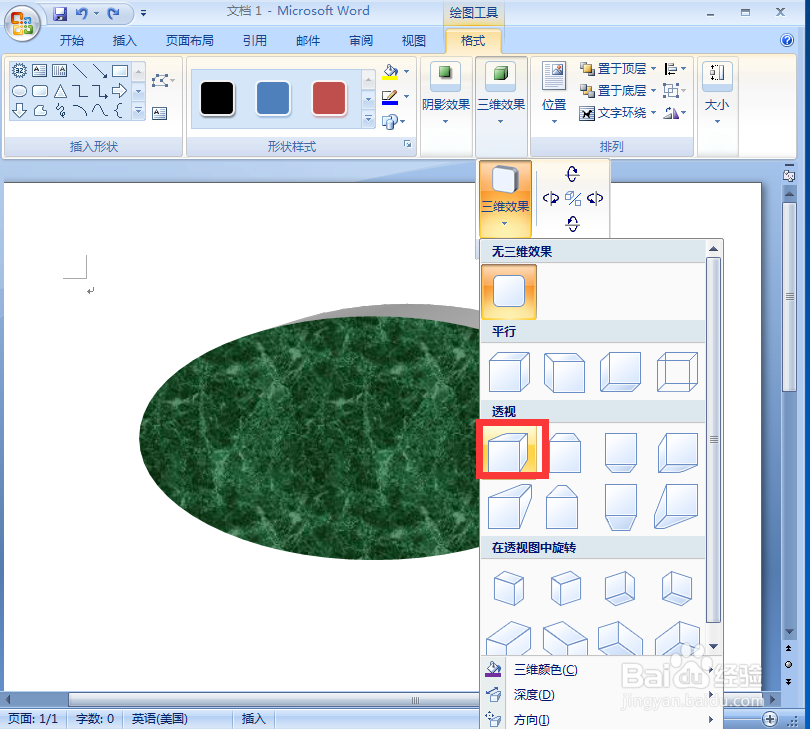This screenshot has width=810, height=729.
Task: Select the right arrow shape
Action: [x=119, y=91]
